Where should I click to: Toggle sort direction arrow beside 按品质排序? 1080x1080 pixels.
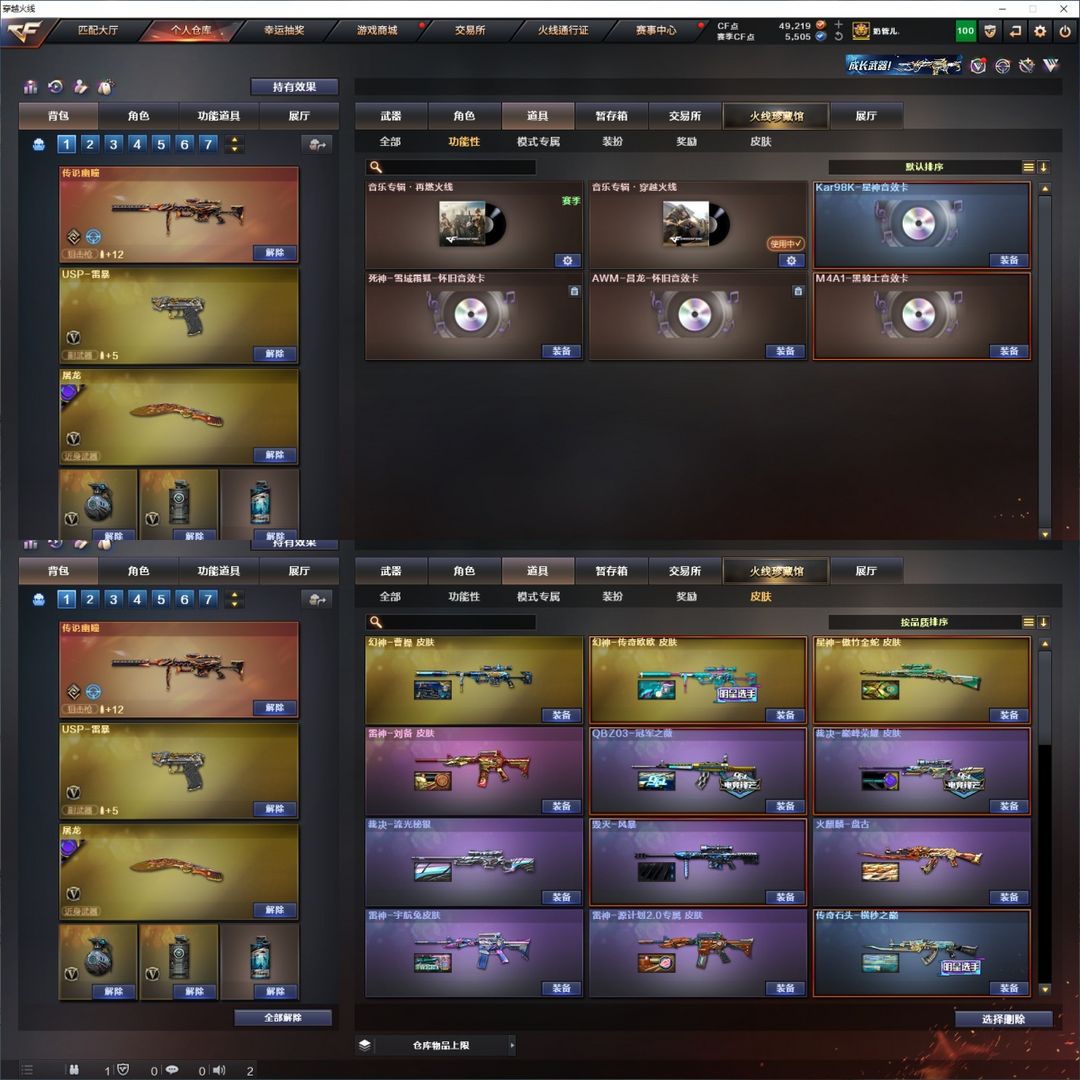pyautogui.click(x=1043, y=622)
